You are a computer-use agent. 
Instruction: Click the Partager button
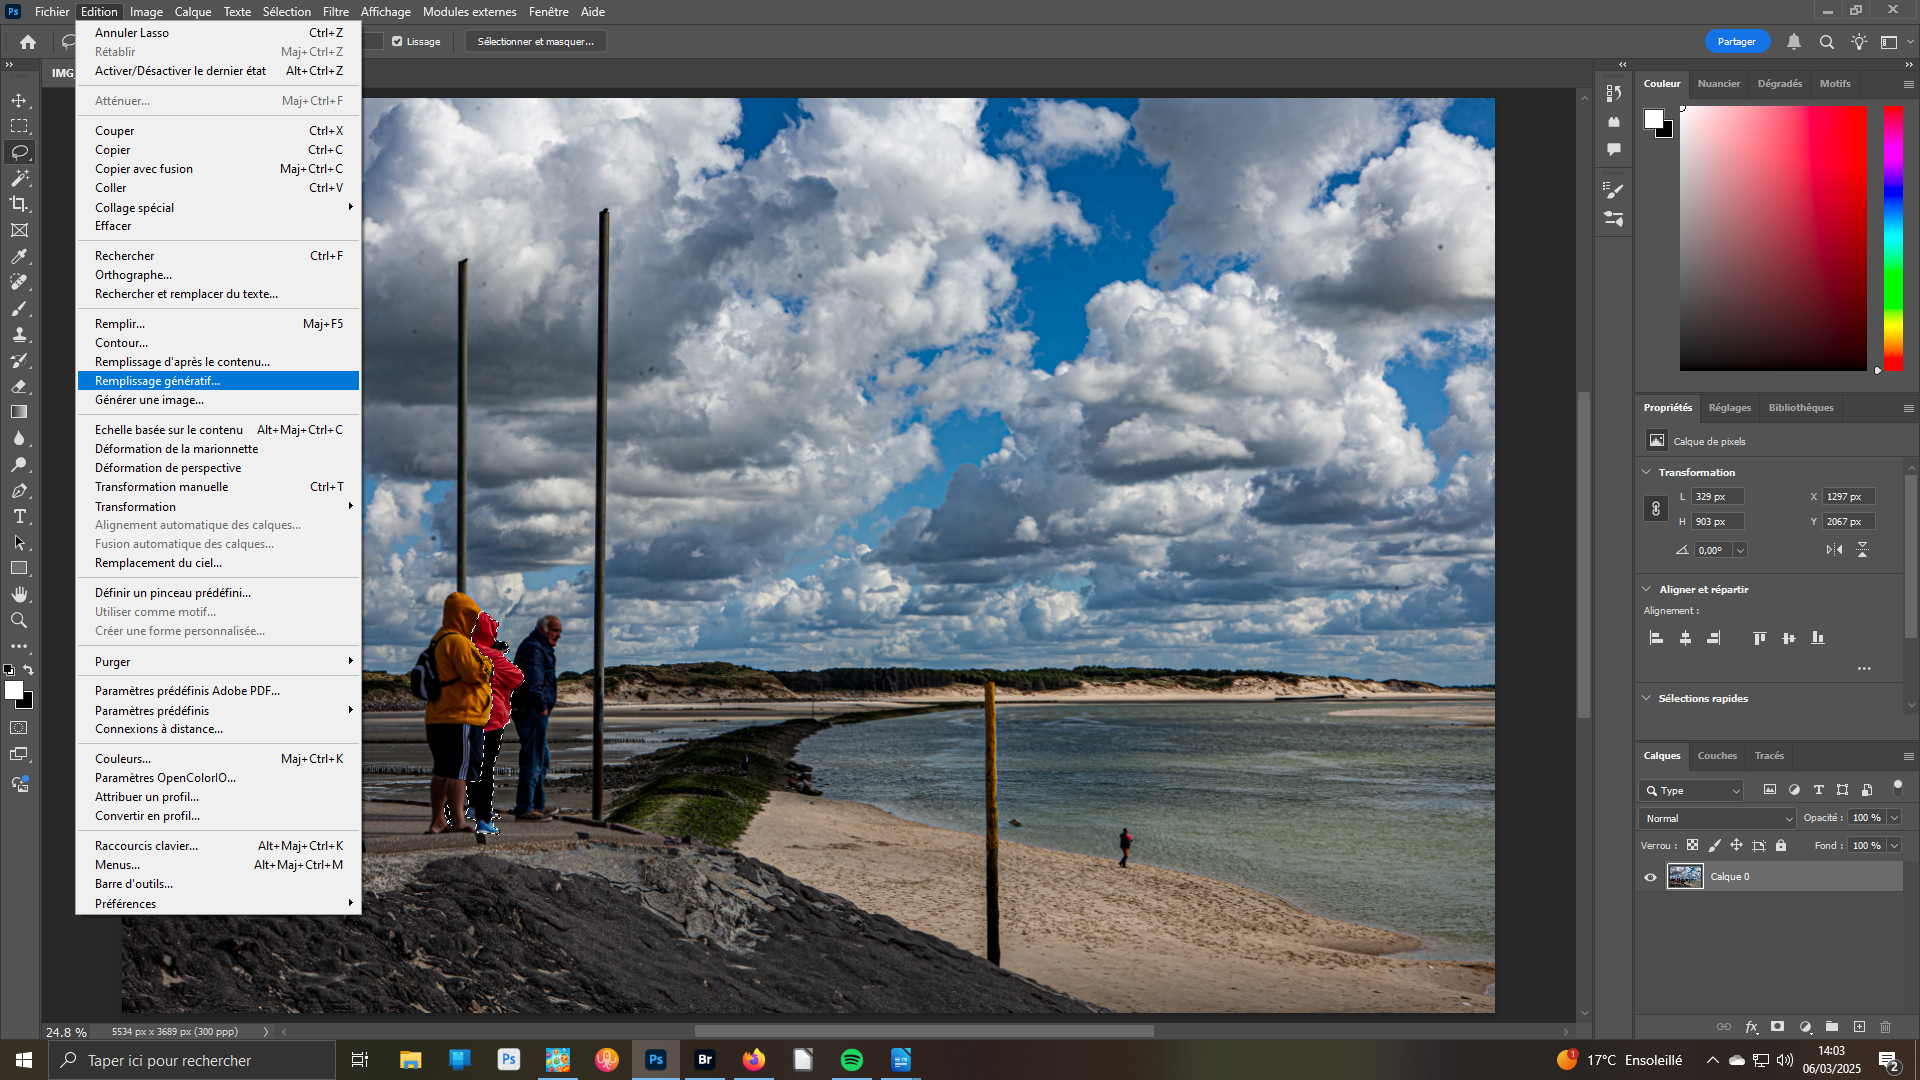pyautogui.click(x=1737, y=42)
